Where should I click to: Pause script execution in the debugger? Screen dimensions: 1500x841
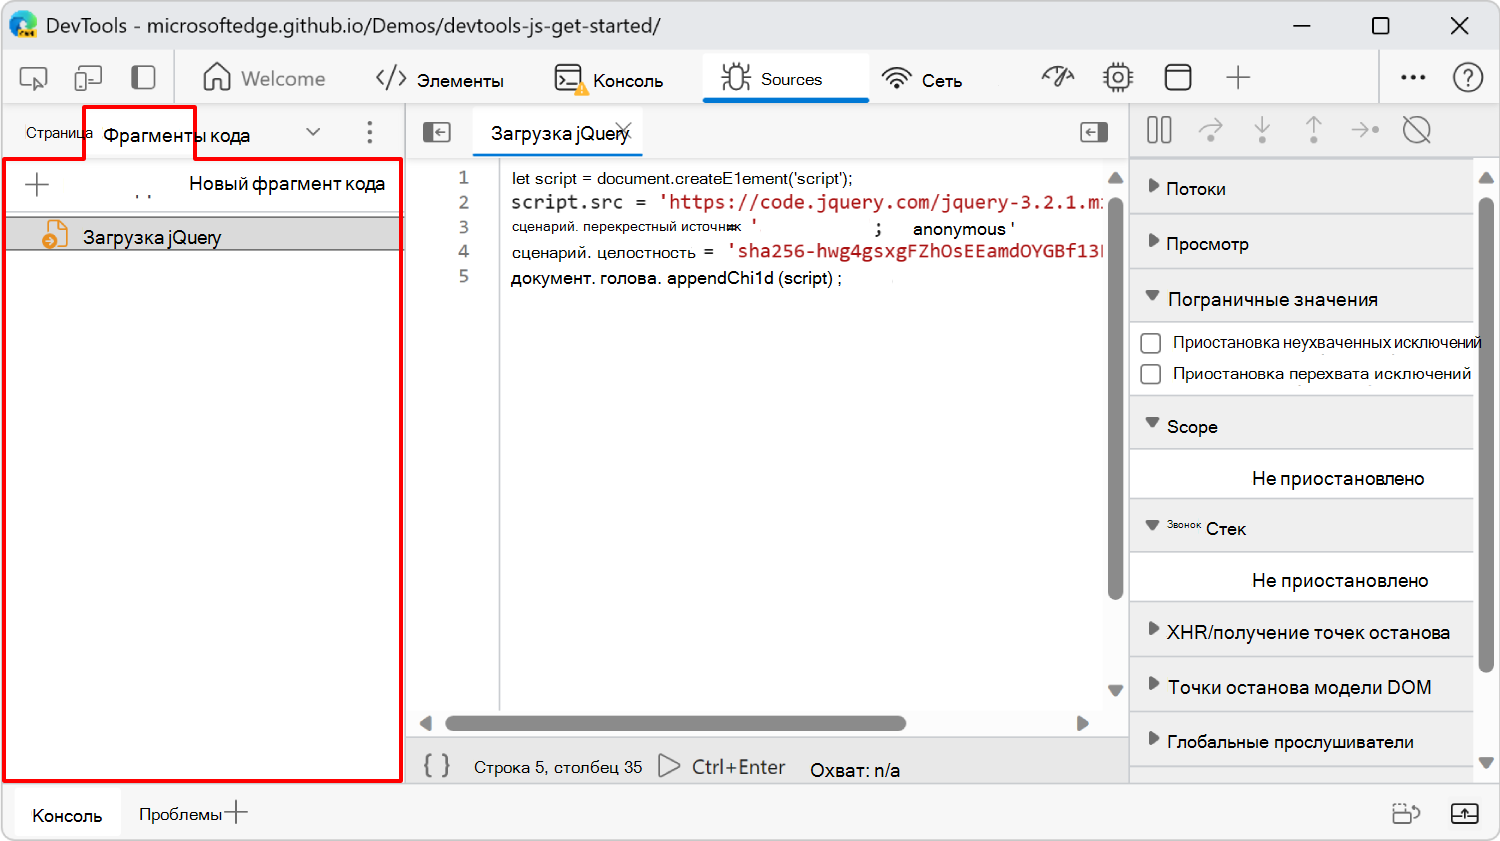tap(1158, 130)
